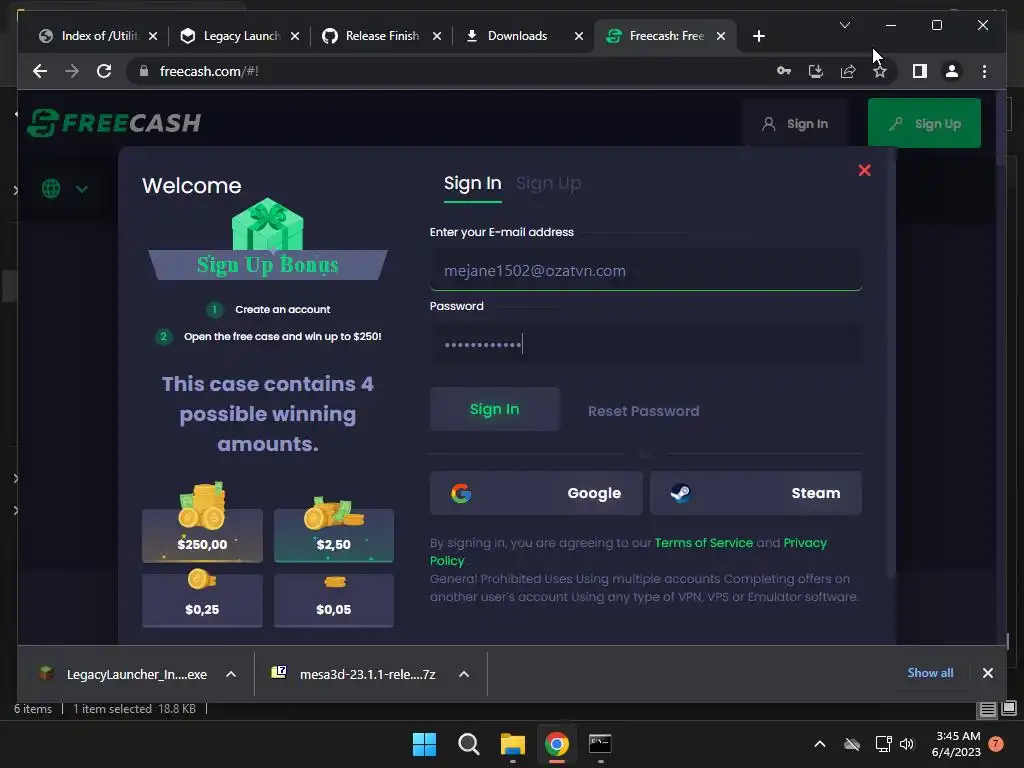This screenshot has height=768, width=1024.
Task: Switch to the Sign Up tab
Action: pyautogui.click(x=548, y=184)
